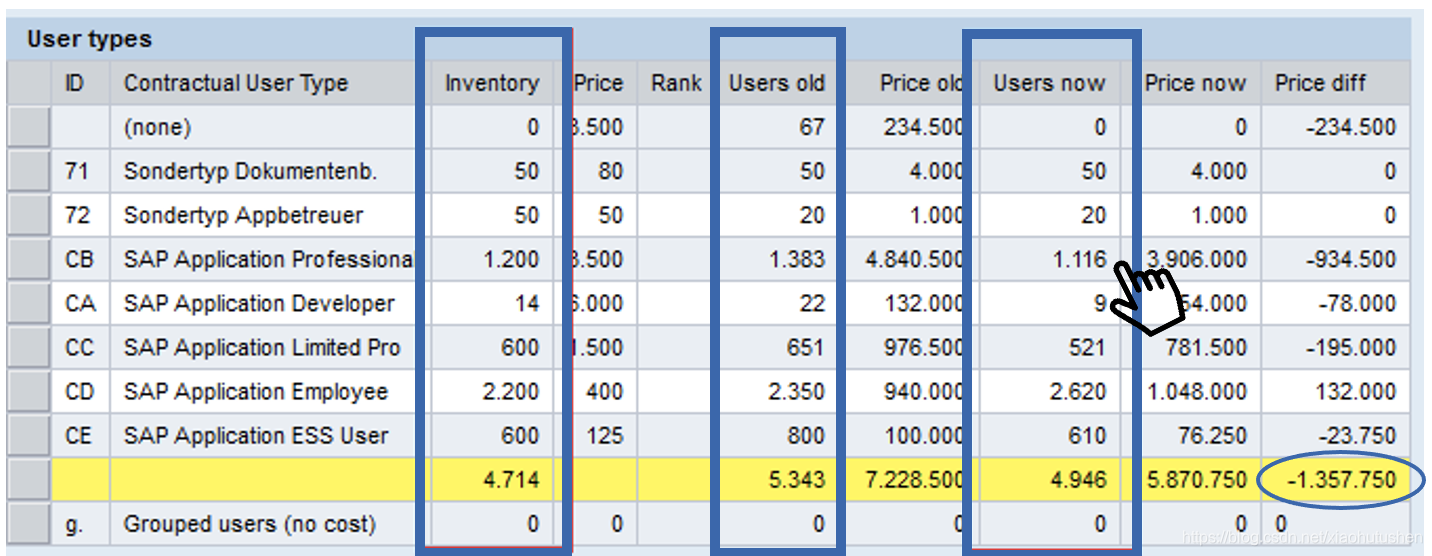The height and width of the screenshot is (556, 1432).
Task: Click the Users old column header
Action: (777, 83)
